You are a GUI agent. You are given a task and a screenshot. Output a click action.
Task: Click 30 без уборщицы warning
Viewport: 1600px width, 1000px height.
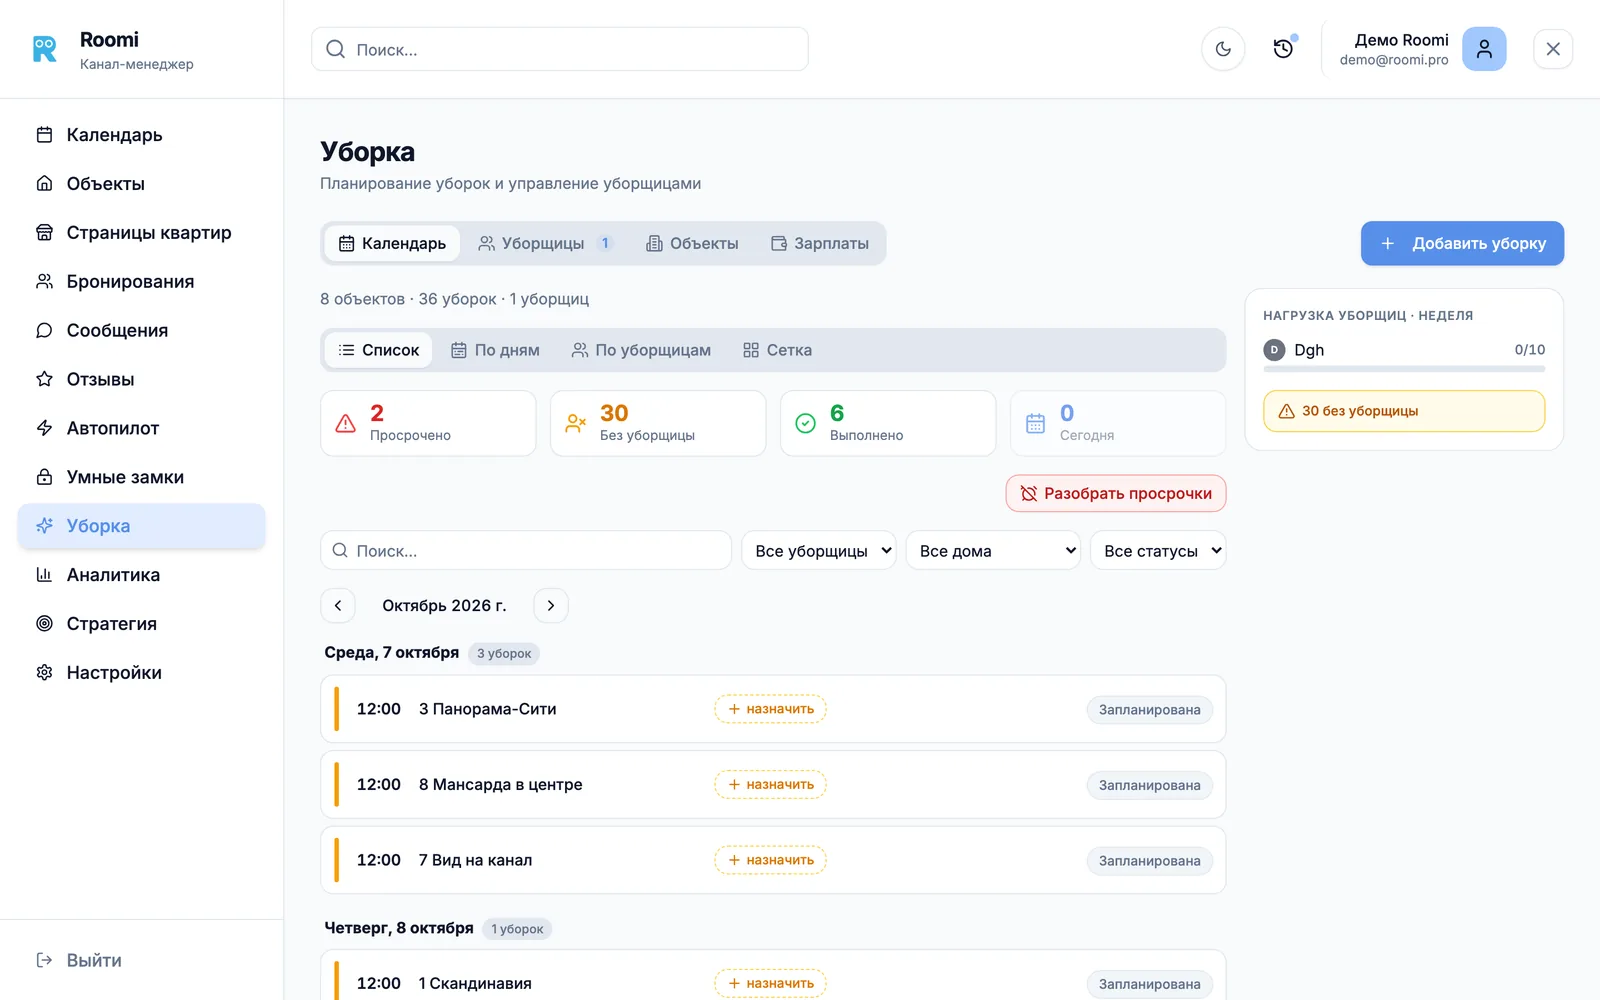[x=1404, y=411]
